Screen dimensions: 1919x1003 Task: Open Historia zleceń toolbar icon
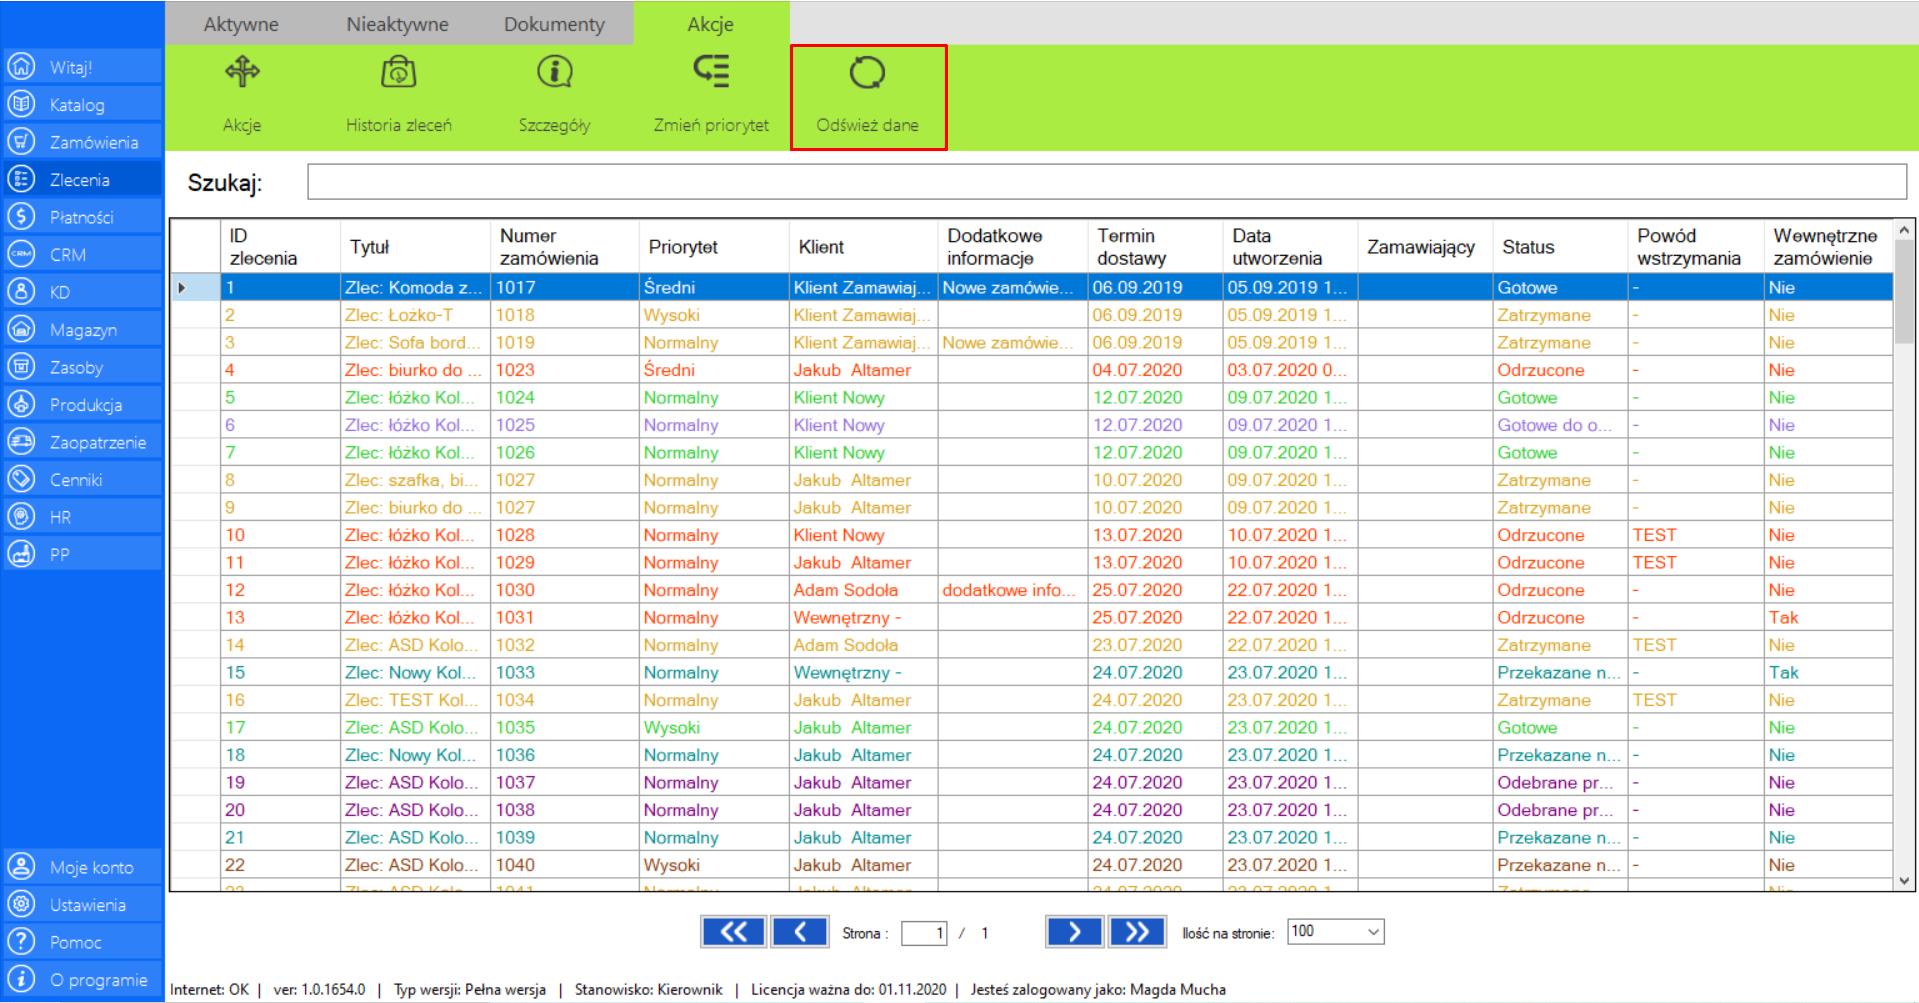pos(399,71)
